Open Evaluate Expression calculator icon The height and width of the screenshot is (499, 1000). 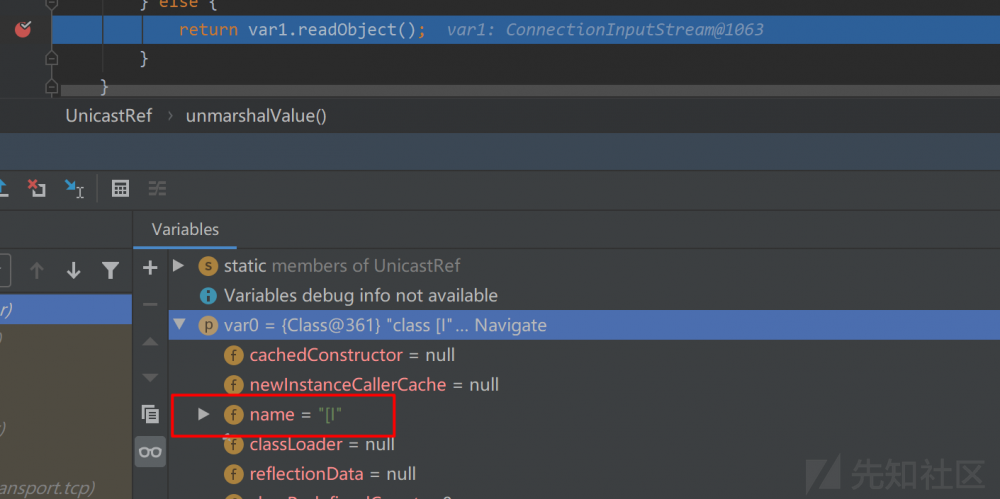[120, 188]
